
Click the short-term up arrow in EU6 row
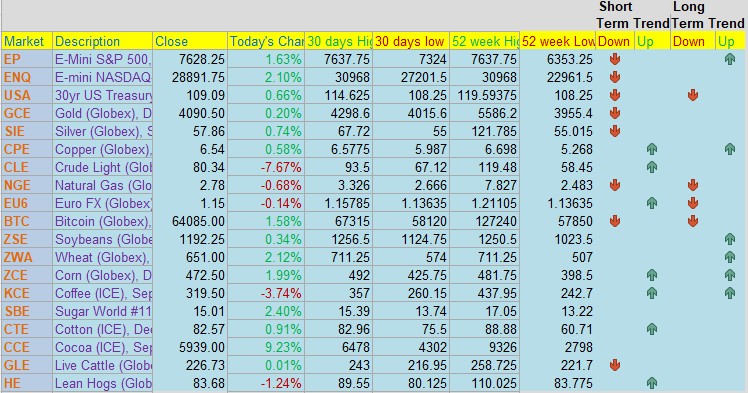[652, 203]
